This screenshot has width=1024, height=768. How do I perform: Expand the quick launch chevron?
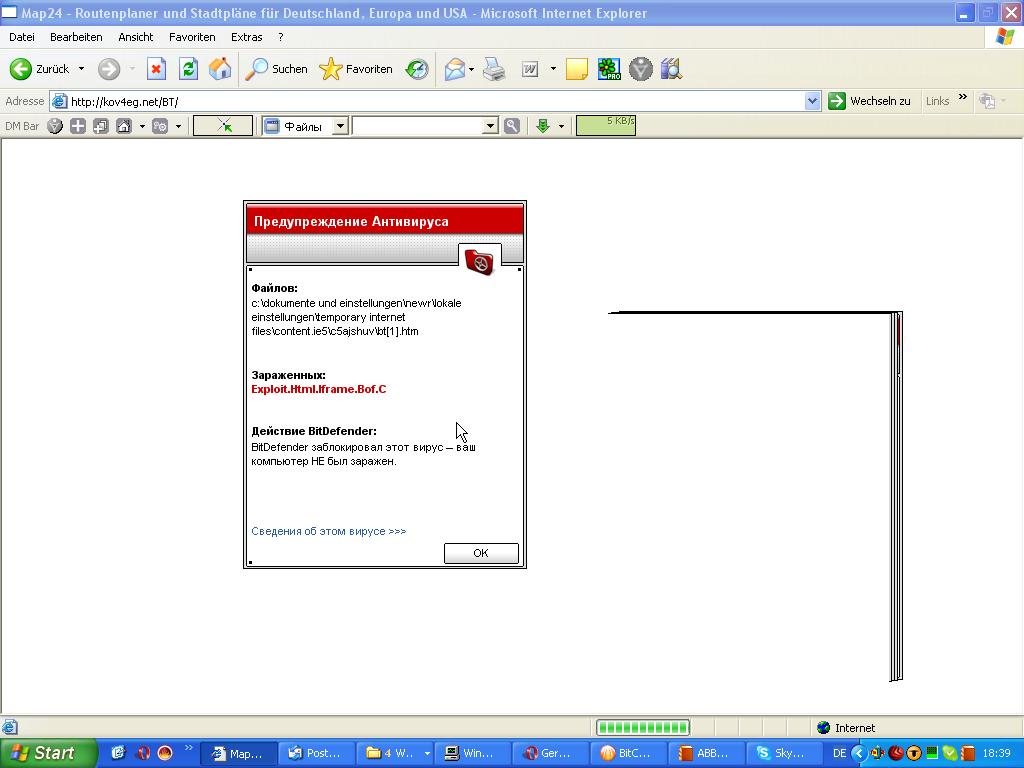[x=189, y=748]
